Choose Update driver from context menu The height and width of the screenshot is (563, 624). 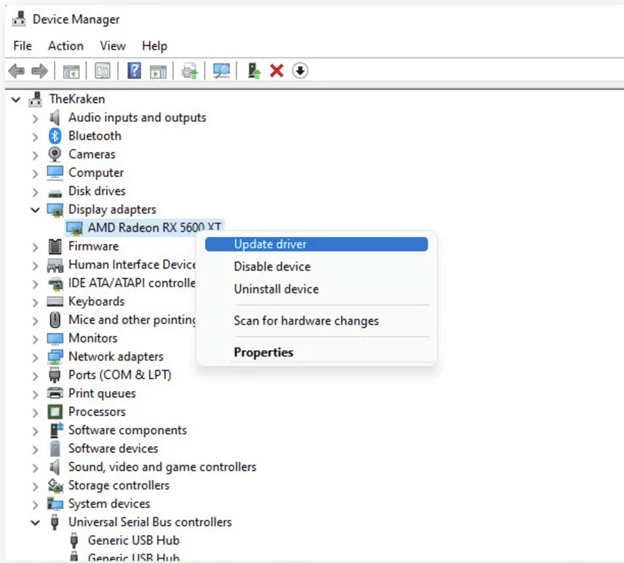[x=270, y=244]
